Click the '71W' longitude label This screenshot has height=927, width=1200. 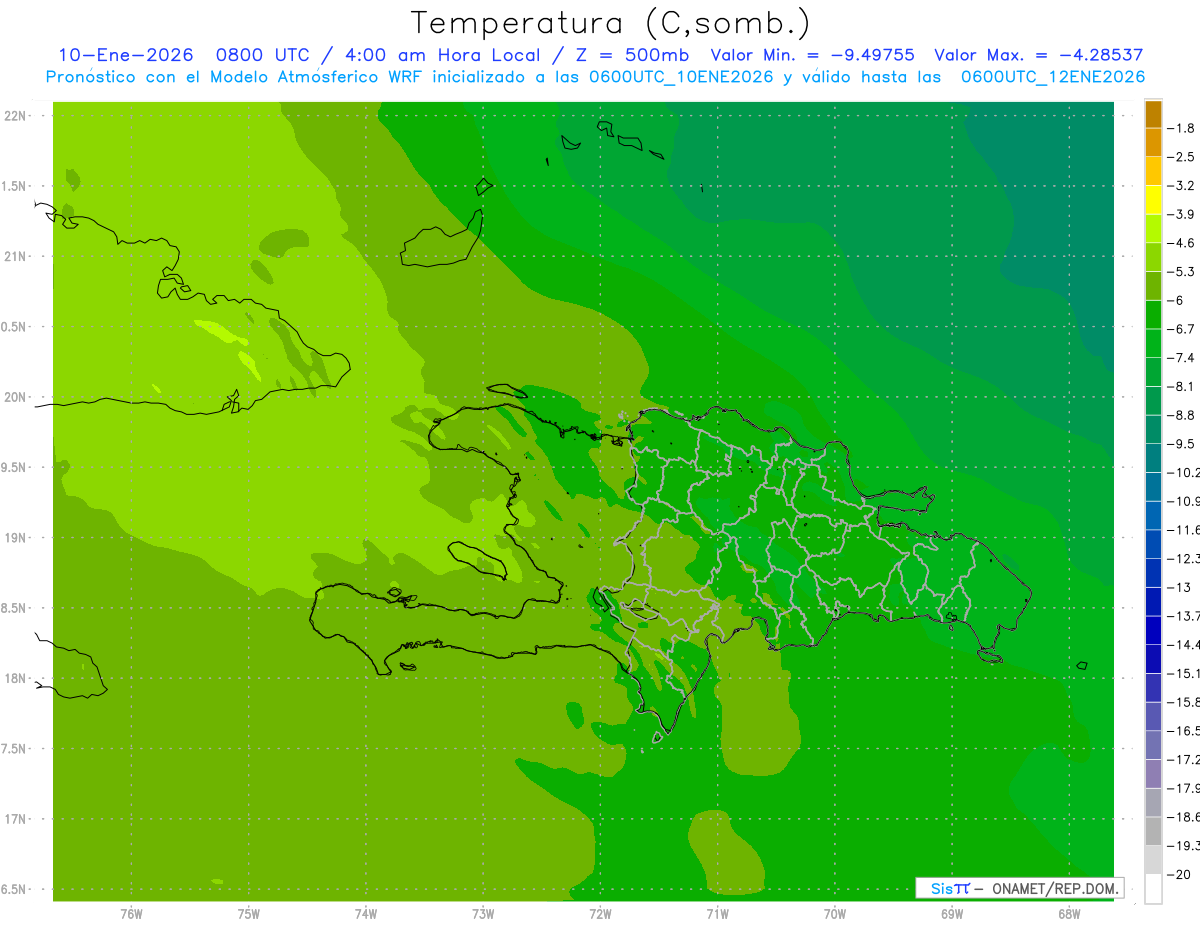tap(717, 913)
